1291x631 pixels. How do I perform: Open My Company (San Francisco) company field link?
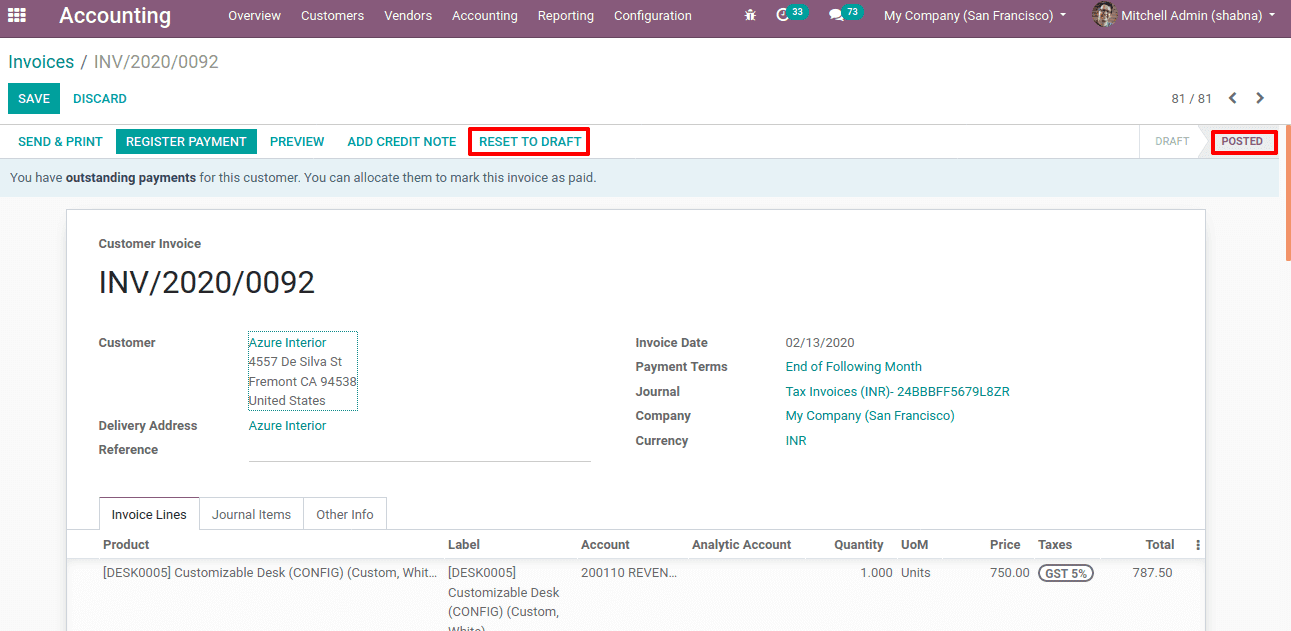[x=870, y=416]
